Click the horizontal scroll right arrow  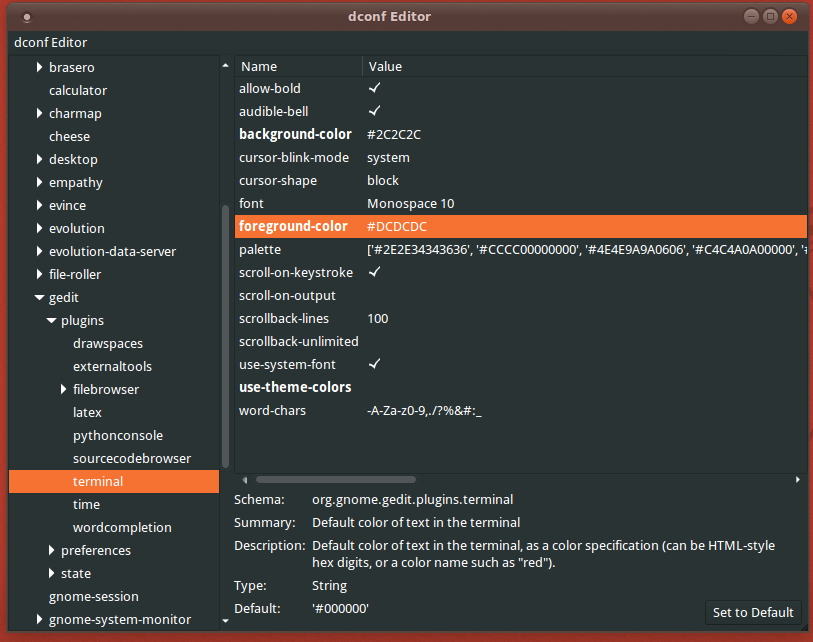tap(797, 480)
